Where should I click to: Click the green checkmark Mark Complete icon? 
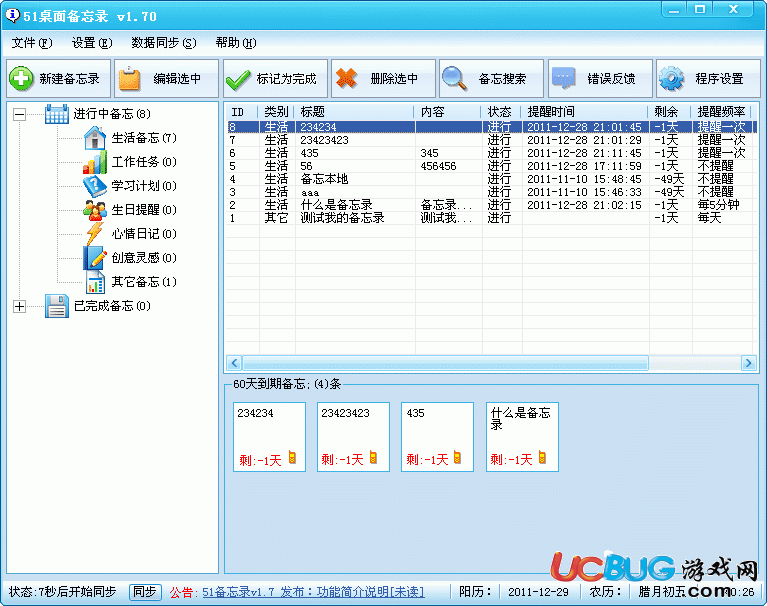coord(238,80)
